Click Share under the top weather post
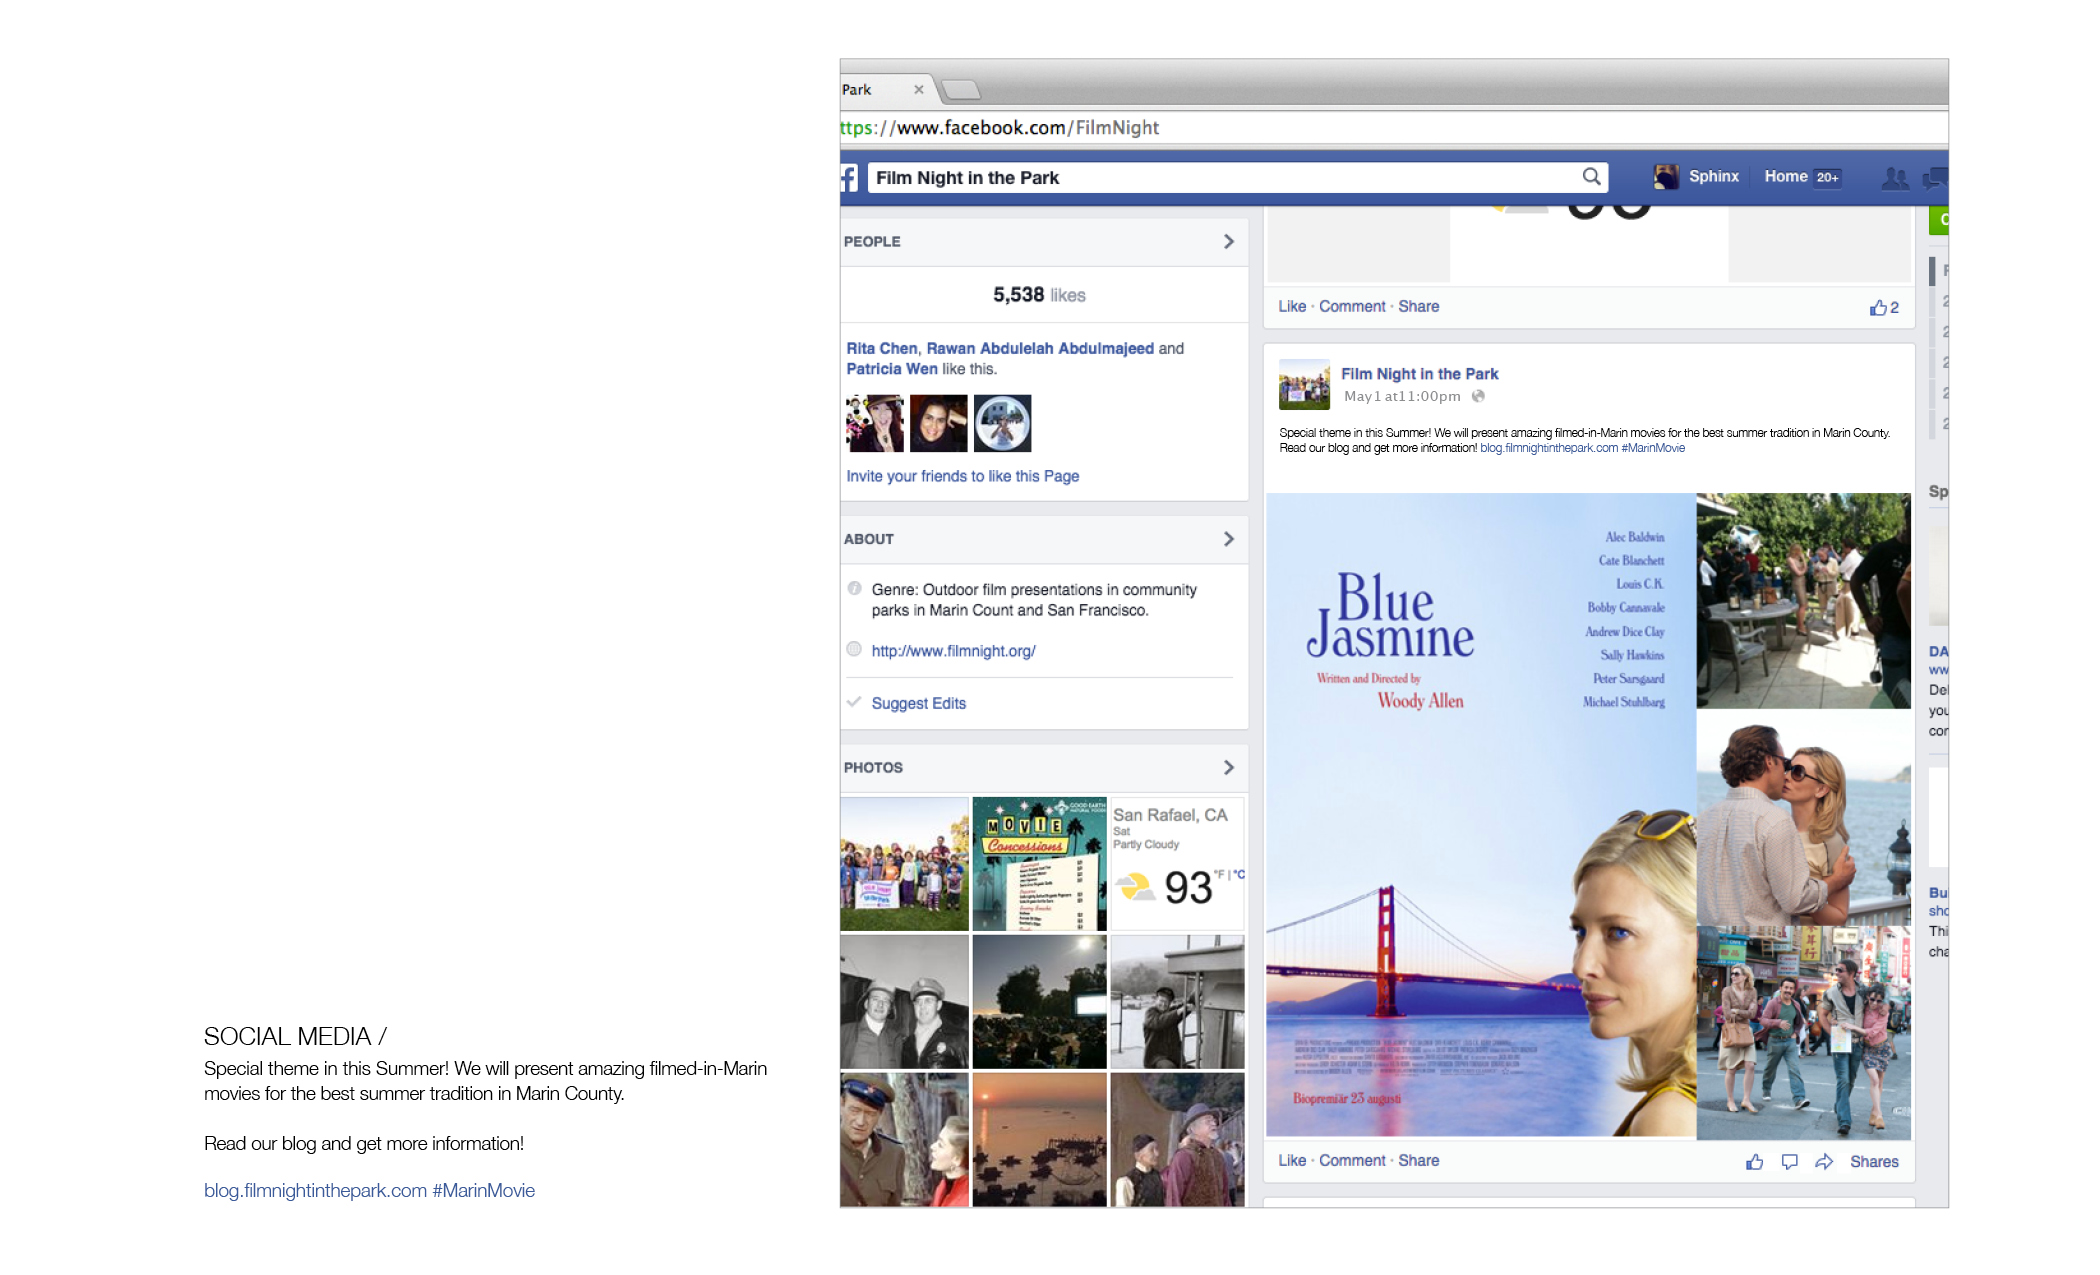 (1418, 306)
